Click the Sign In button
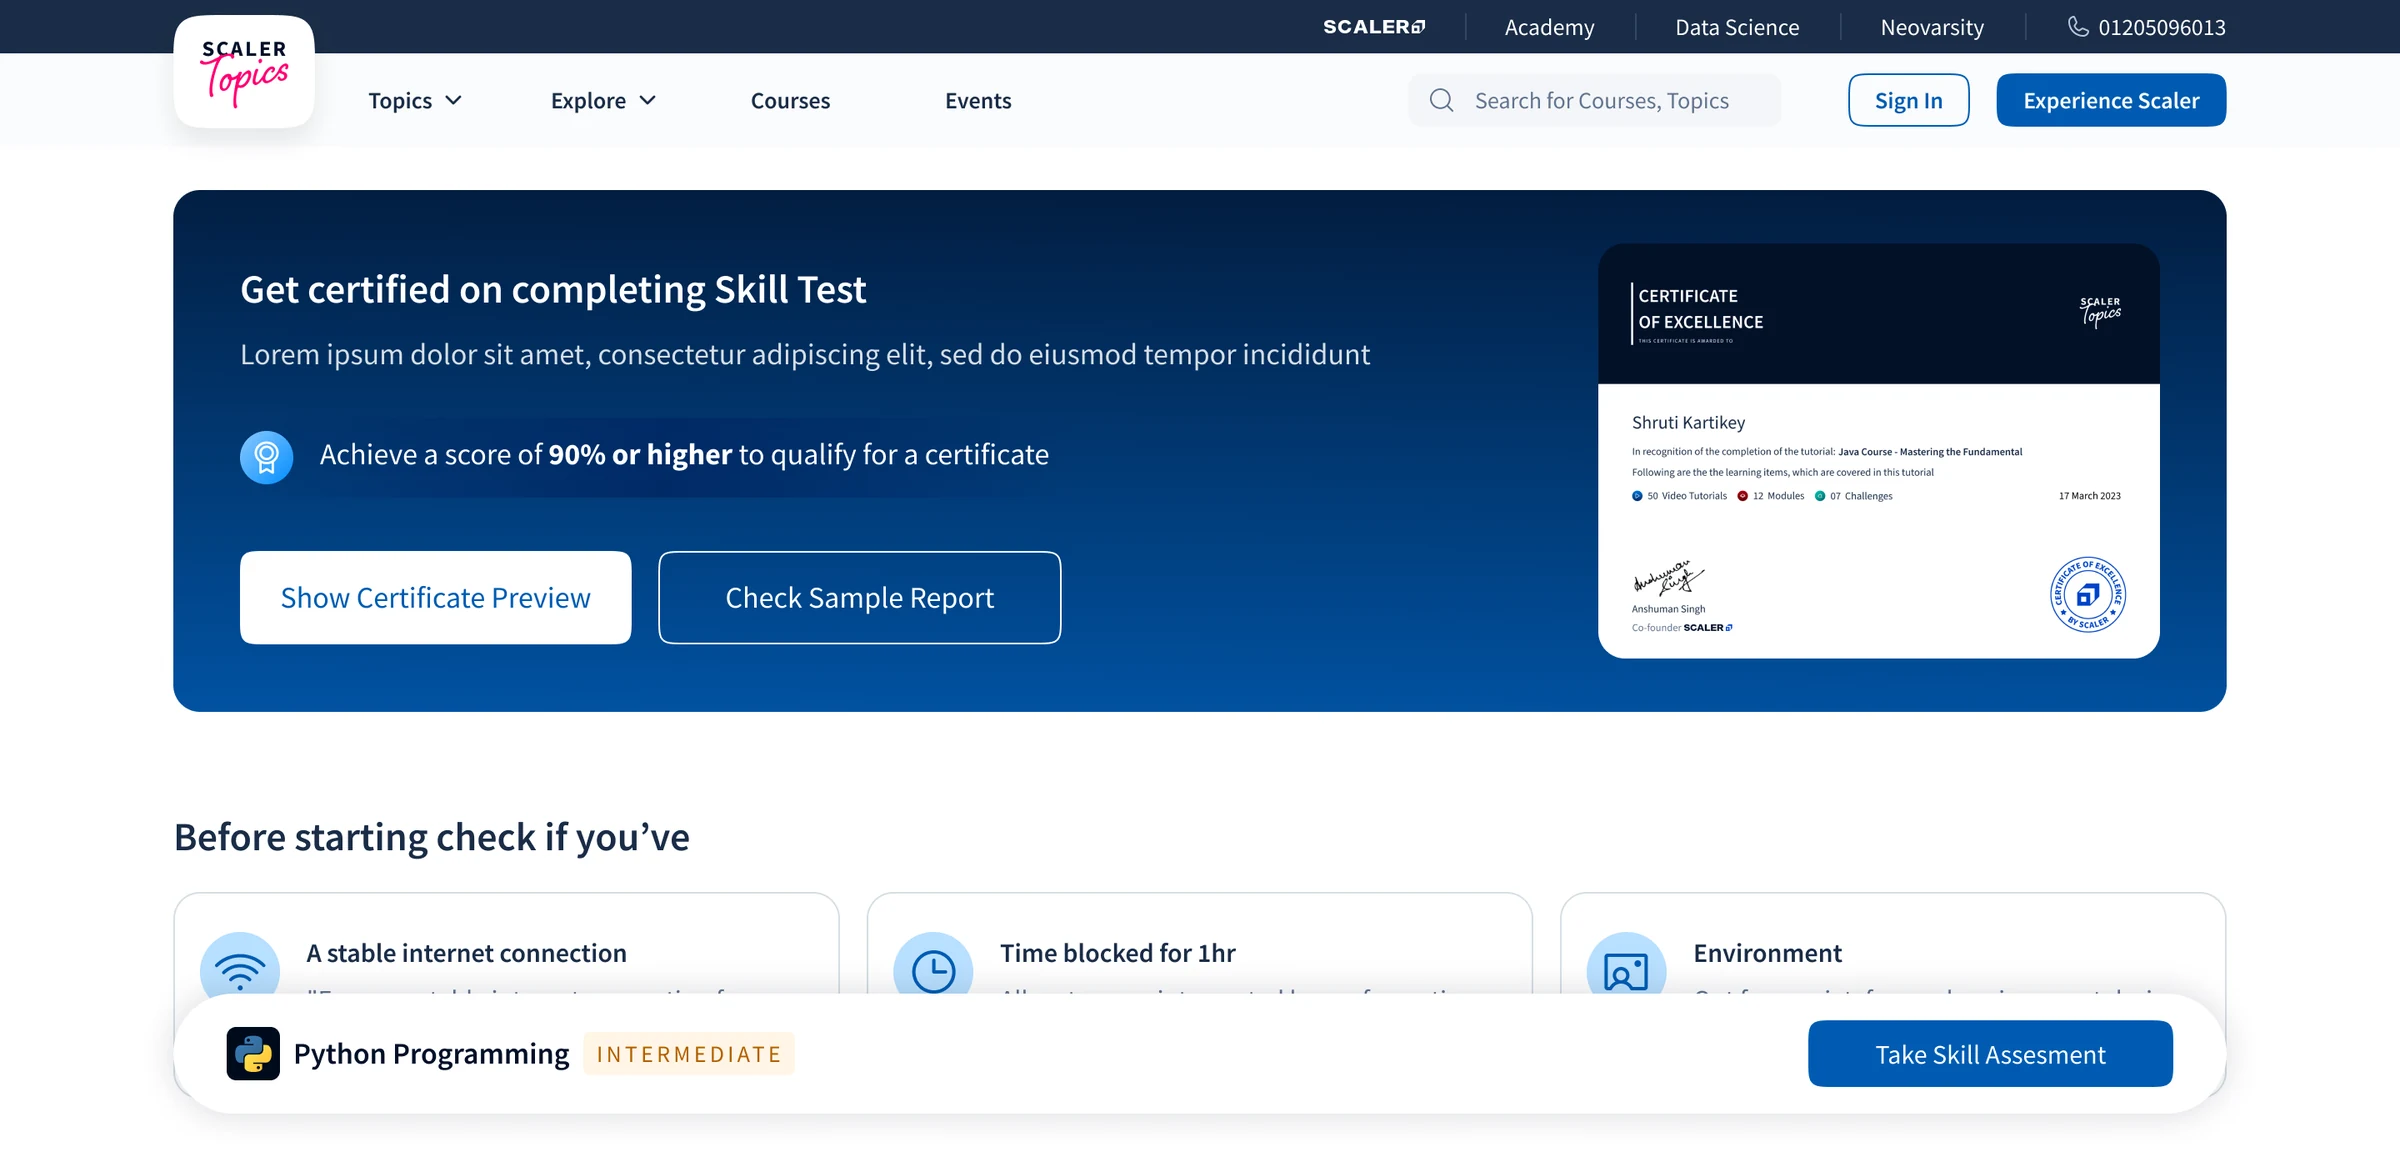The width and height of the screenshot is (2400, 1167). pyautogui.click(x=1908, y=100)
